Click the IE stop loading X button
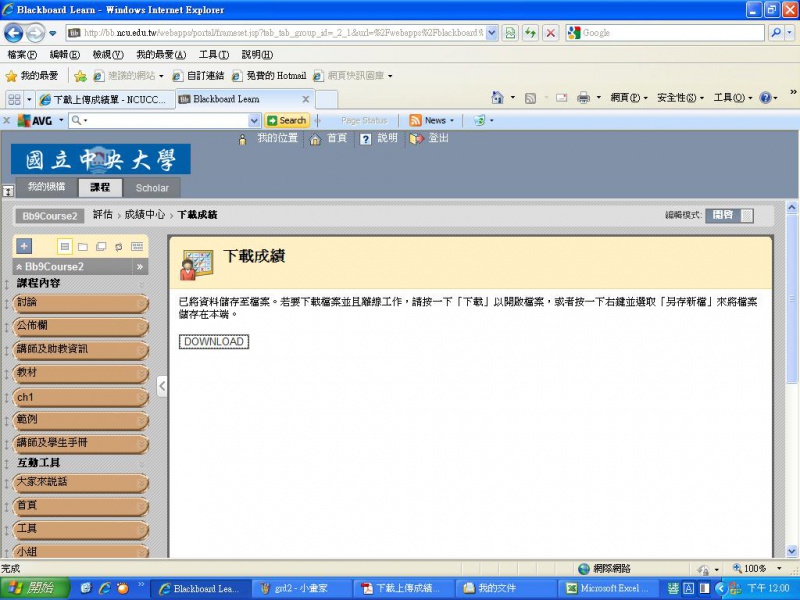This screenshot has height=600, width=800. coord(550,33)
